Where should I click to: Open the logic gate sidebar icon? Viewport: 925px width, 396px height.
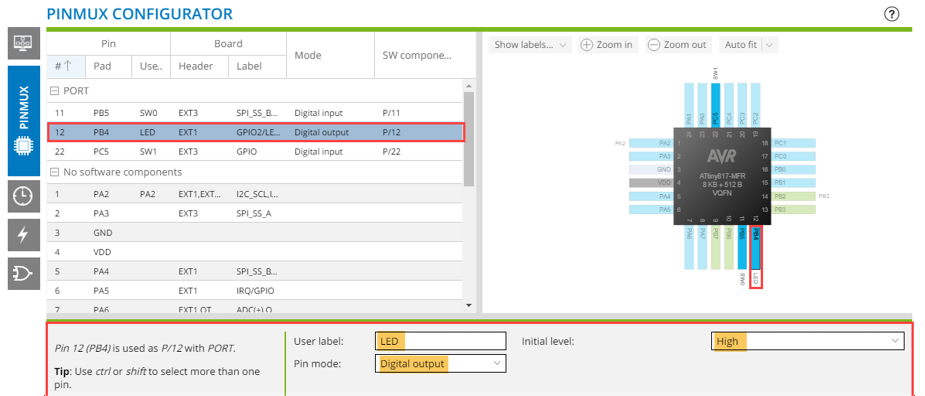coord(24,273)
